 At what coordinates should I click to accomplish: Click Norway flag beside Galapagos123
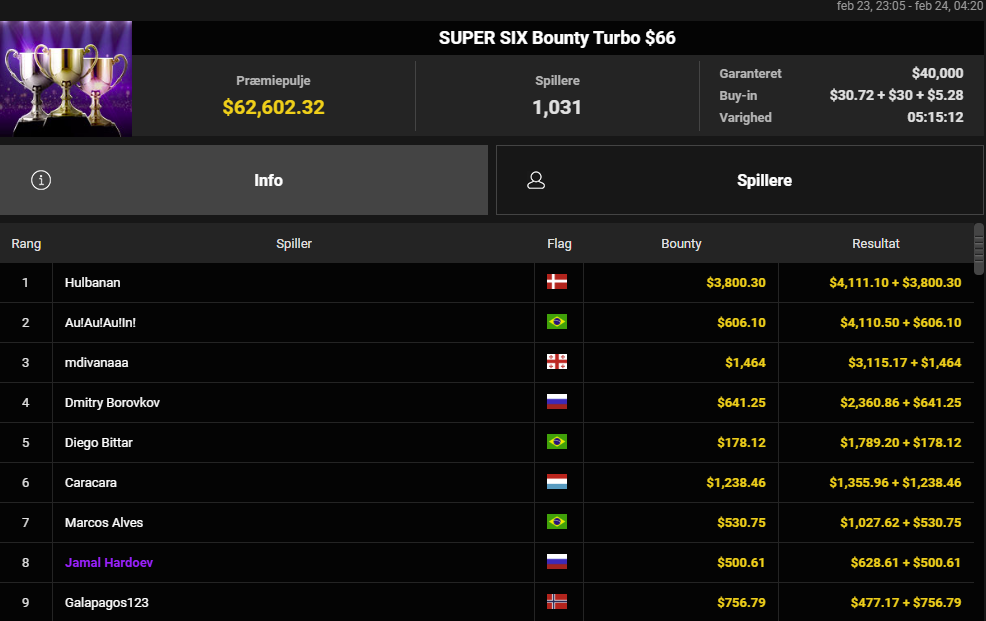coord(557,602)
